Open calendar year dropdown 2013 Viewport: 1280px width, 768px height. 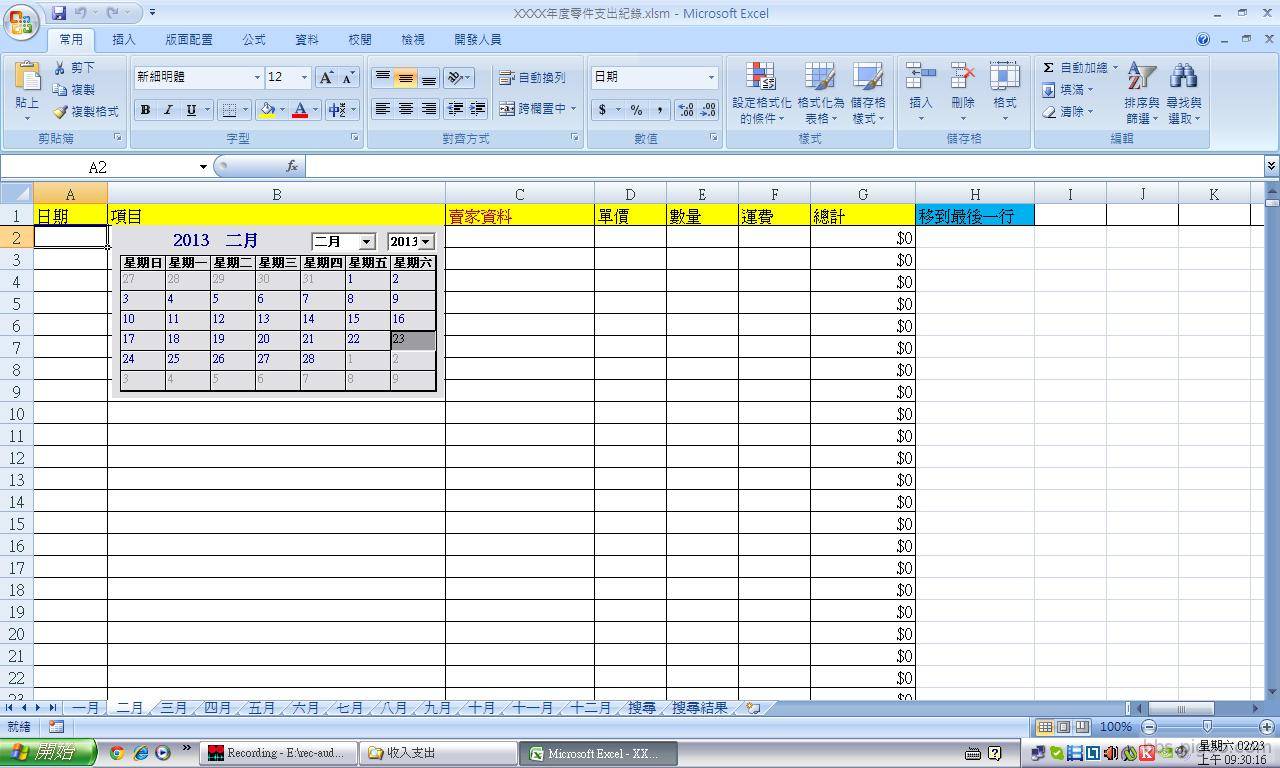pos(426,242)
